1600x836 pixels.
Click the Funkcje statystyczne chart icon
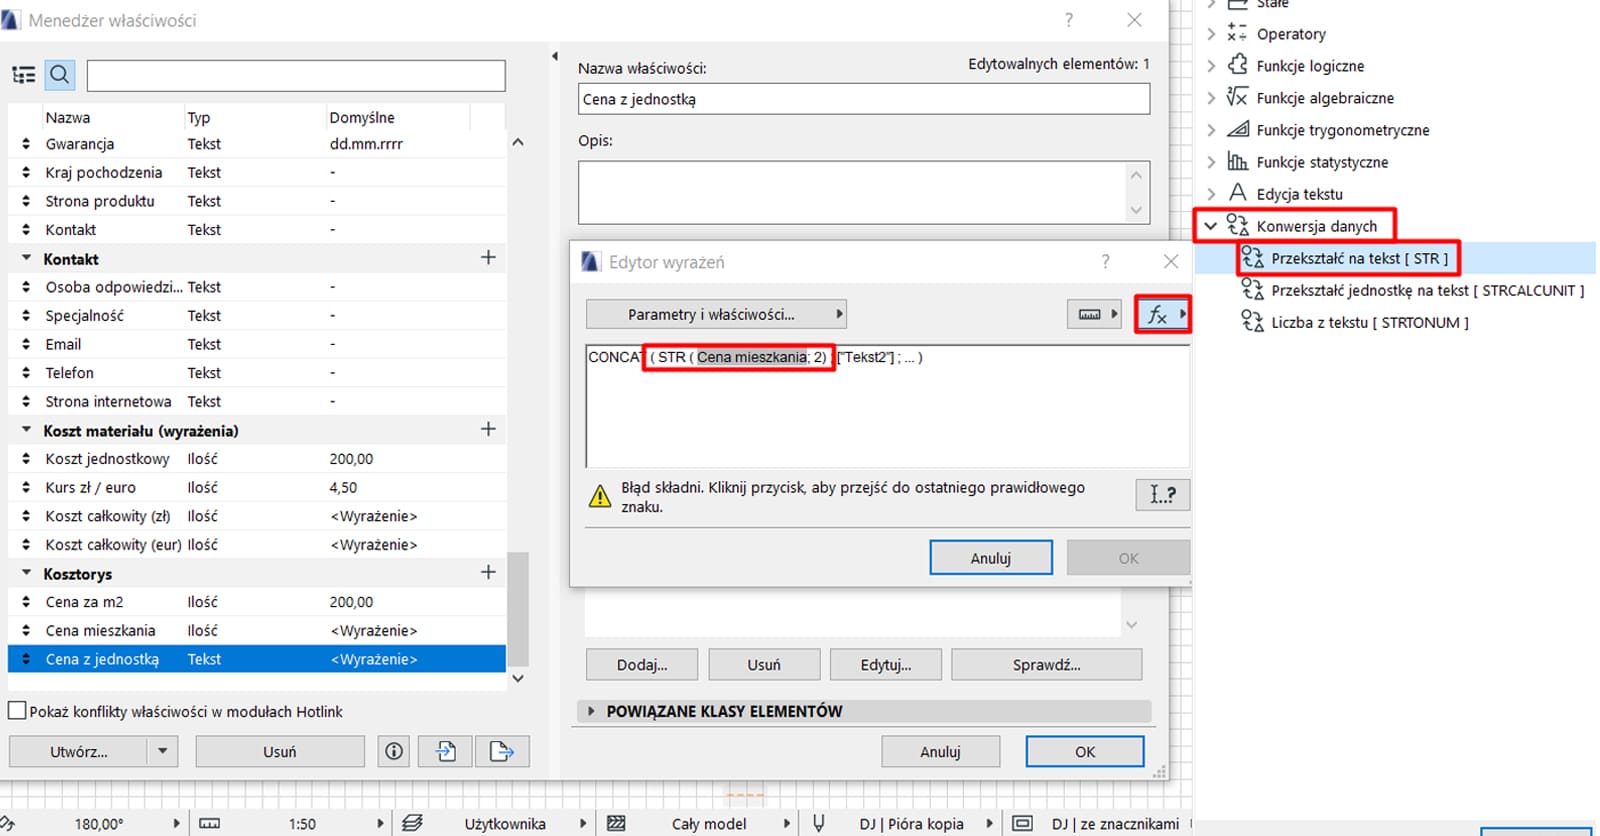1238,161
